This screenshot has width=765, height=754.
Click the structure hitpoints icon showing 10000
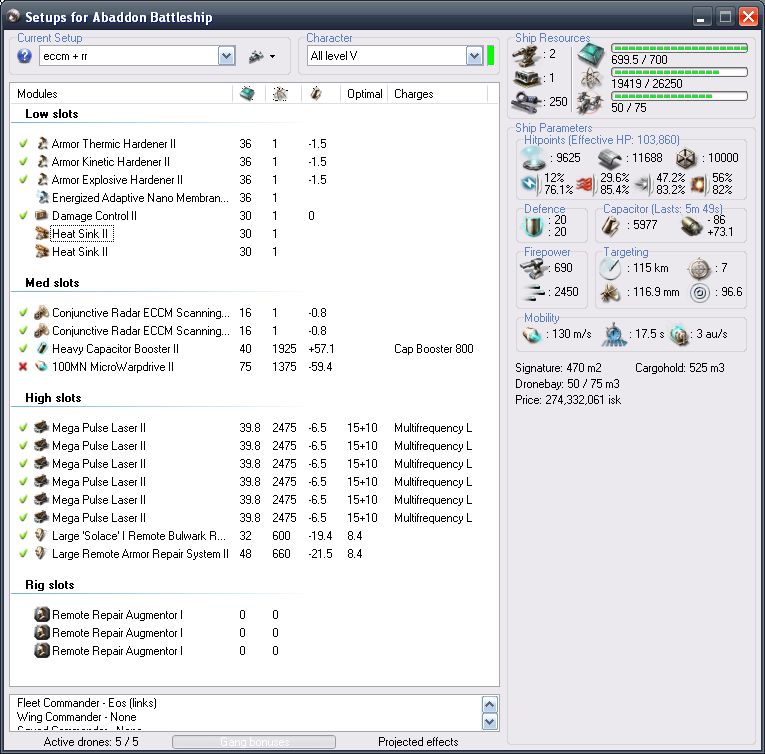686,158
